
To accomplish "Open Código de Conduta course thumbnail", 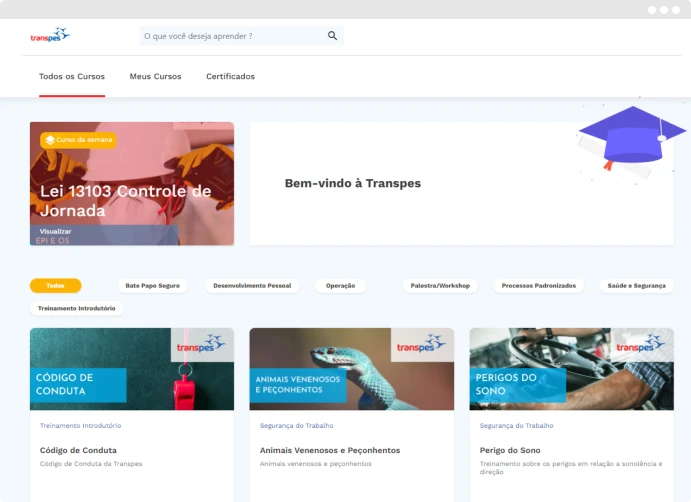I will pos(132,369).
